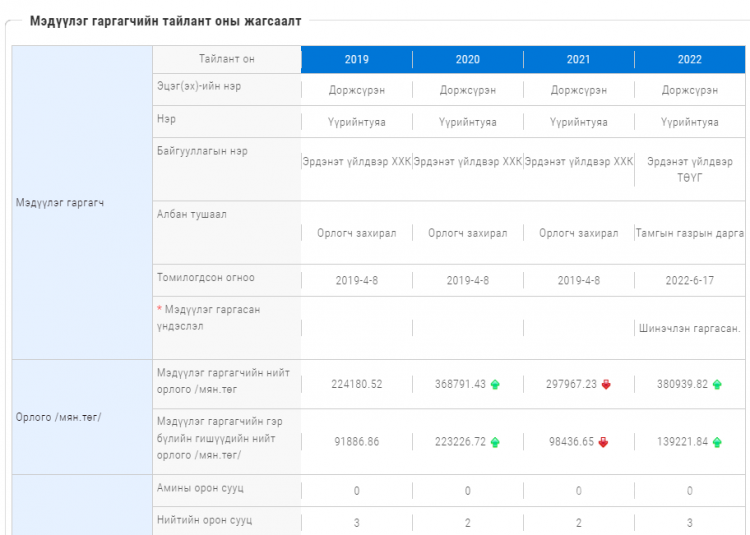Viewport: 750px width, 535px height.
Task: Select the 2020 year column header
Action: coord(468,59)
